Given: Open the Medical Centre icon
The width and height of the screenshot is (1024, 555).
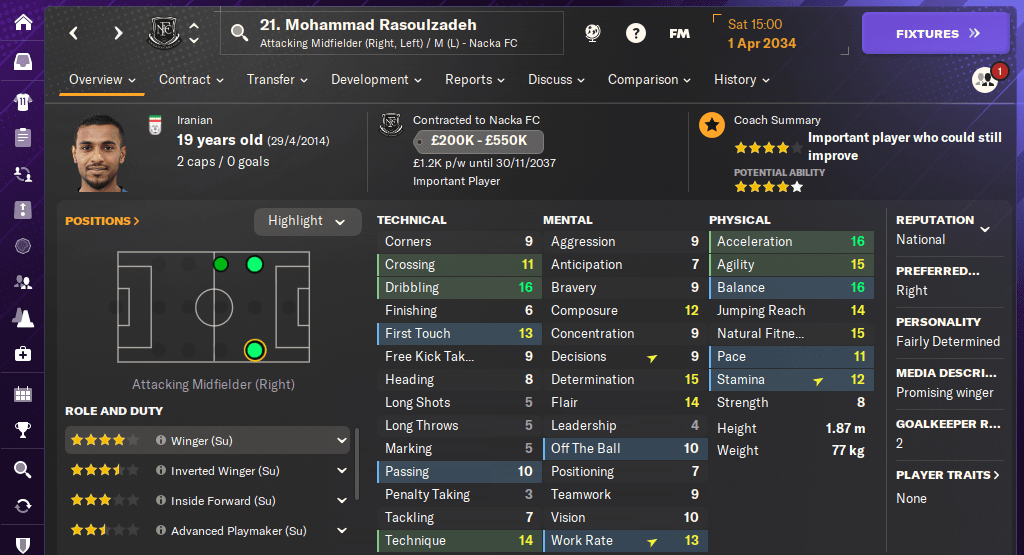Looking at the screenshot, I should tap(22, 354).
